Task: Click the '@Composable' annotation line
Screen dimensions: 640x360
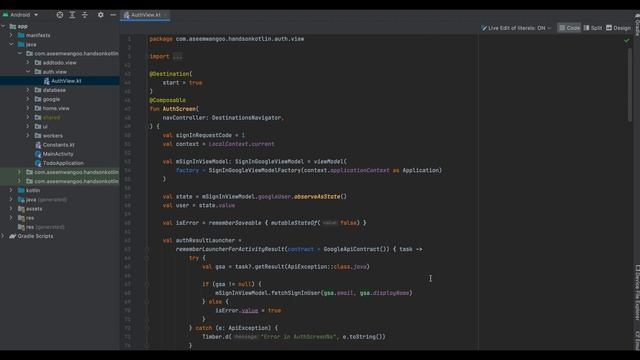Action: click(167, 100)
